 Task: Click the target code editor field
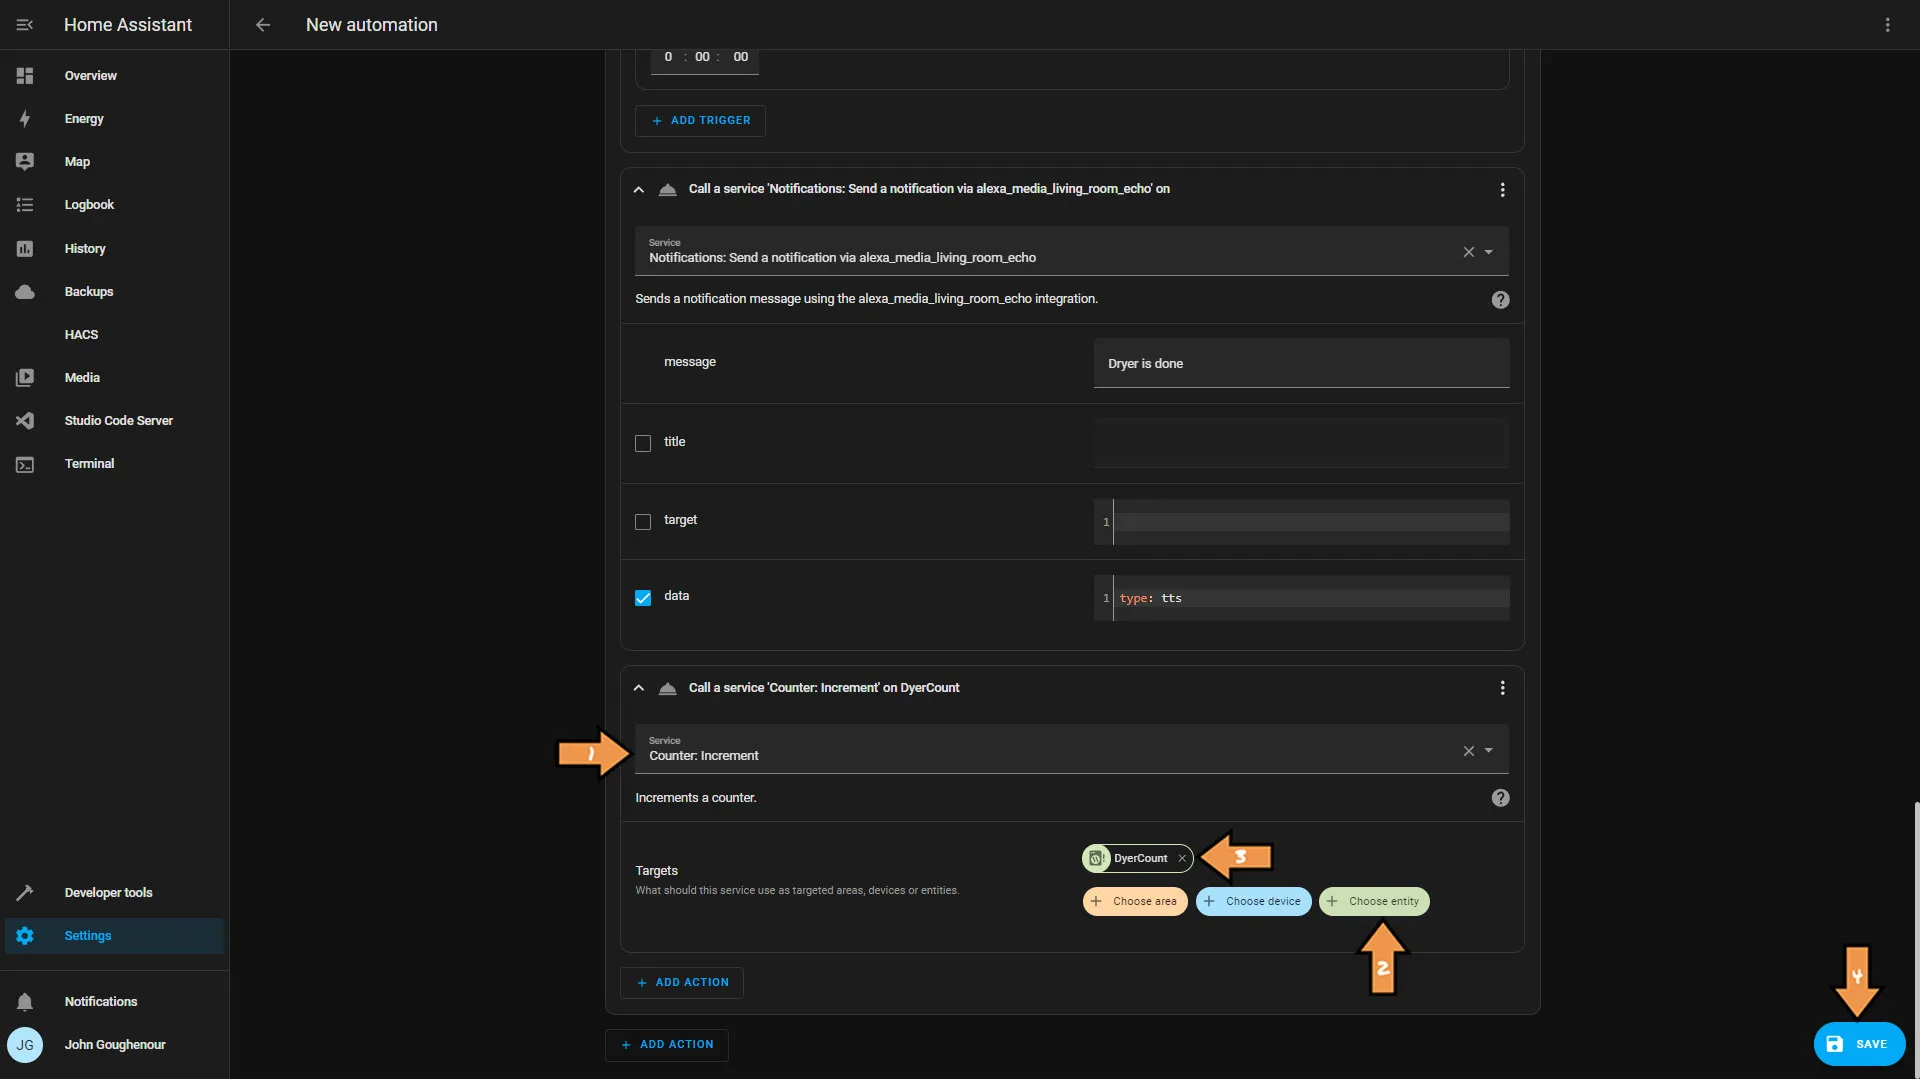pos(1301,522)
